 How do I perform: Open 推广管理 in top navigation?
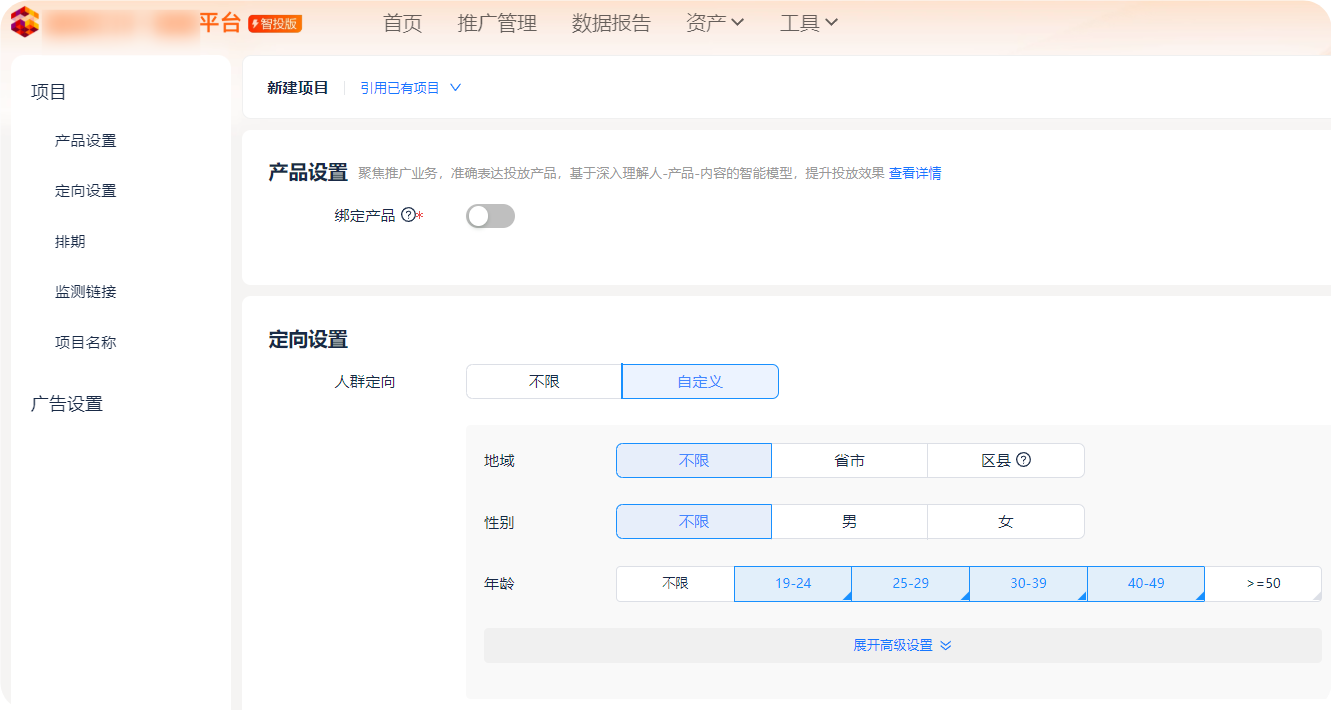[x=497, y=24]
